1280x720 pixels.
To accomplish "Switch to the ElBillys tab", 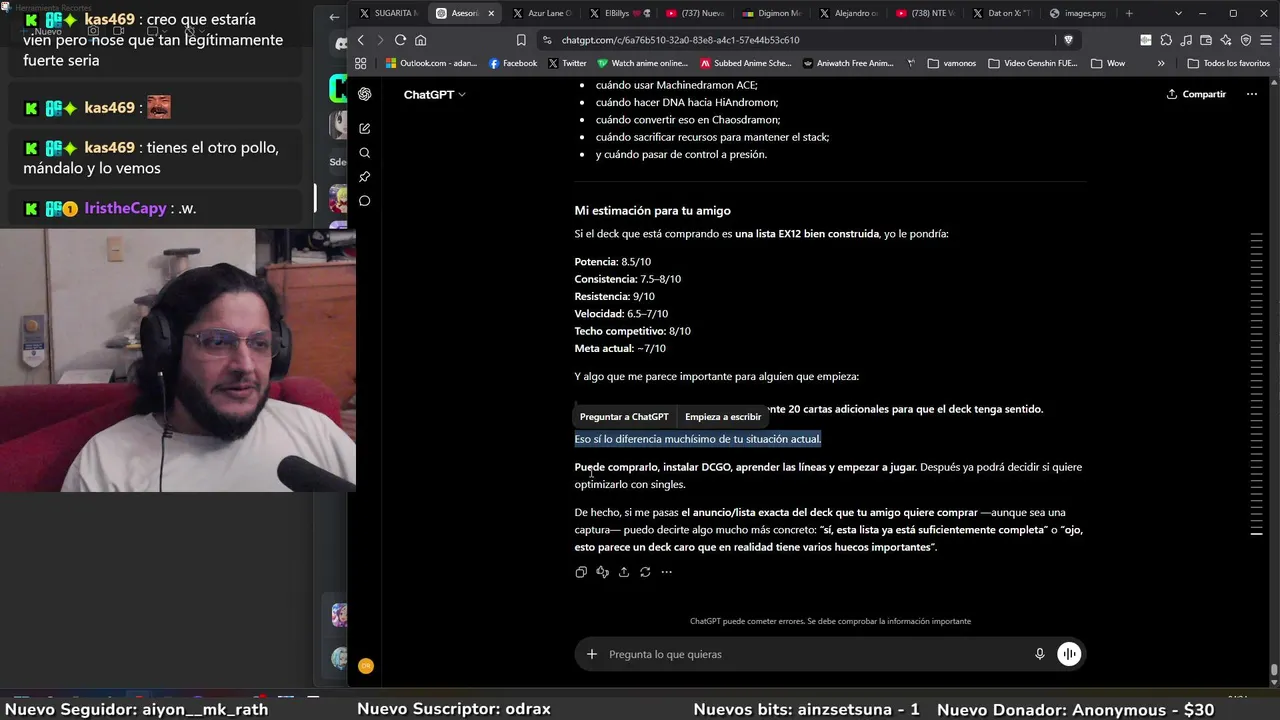I will click(x=618, y=13).
